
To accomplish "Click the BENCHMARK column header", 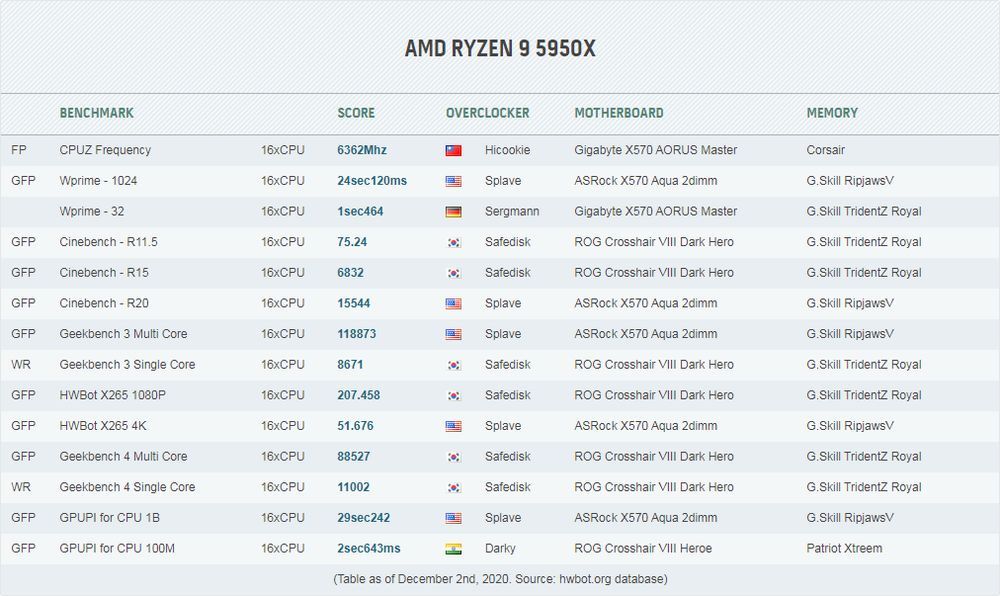I will 96,113.
